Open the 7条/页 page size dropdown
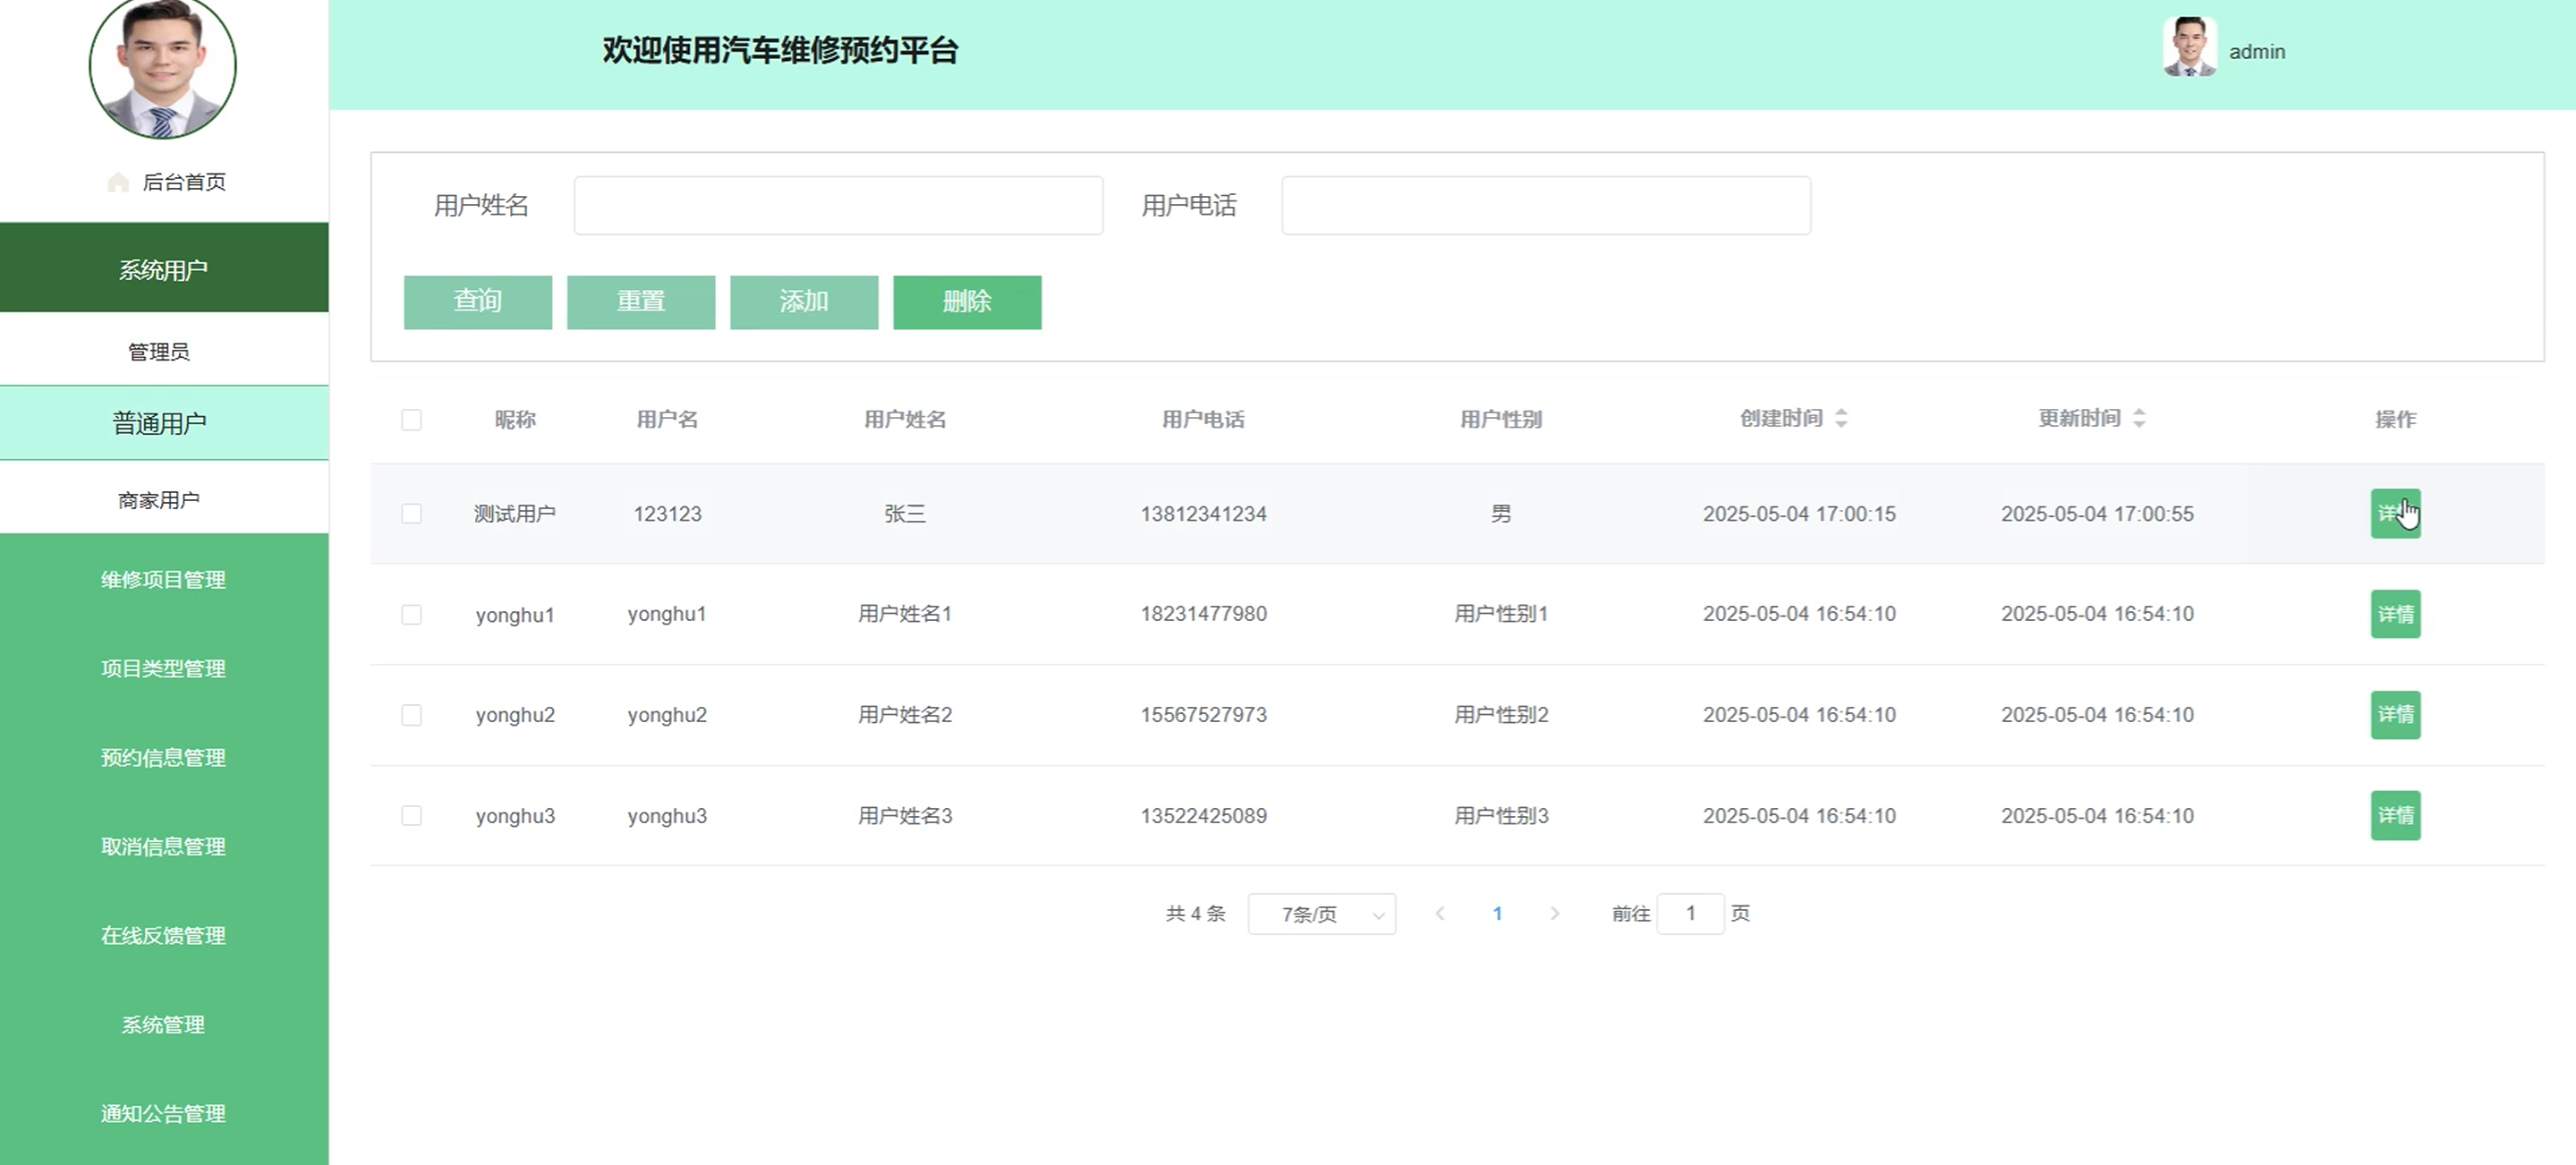2576x1165 pixels. 1321,914
